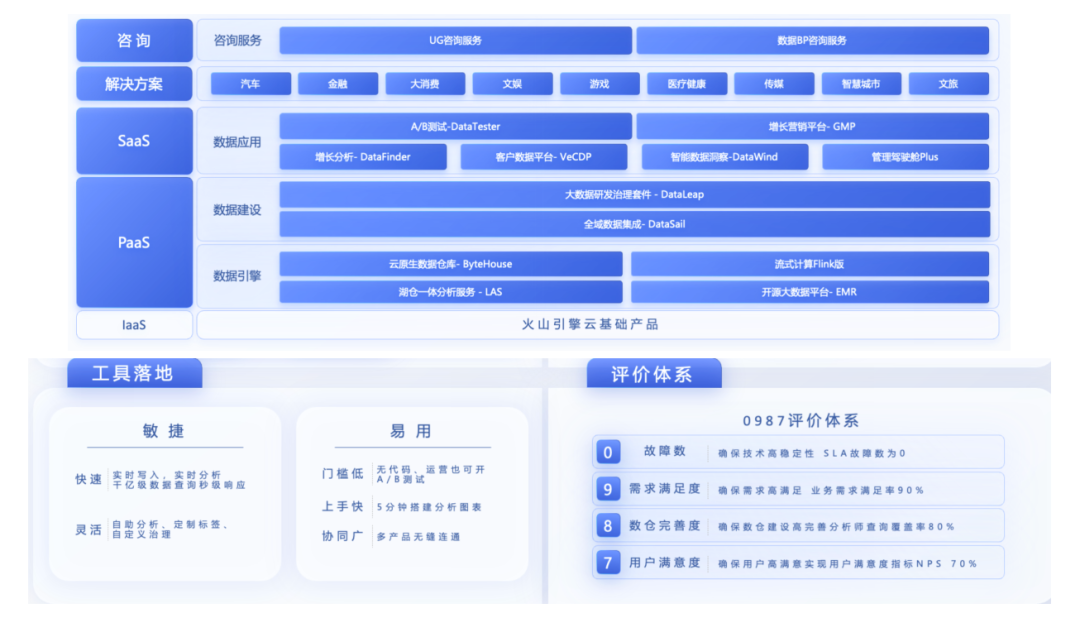This screenshot has height=618, width=1080.
Task: Click the 灵活 item label
Action: (89, 529)
